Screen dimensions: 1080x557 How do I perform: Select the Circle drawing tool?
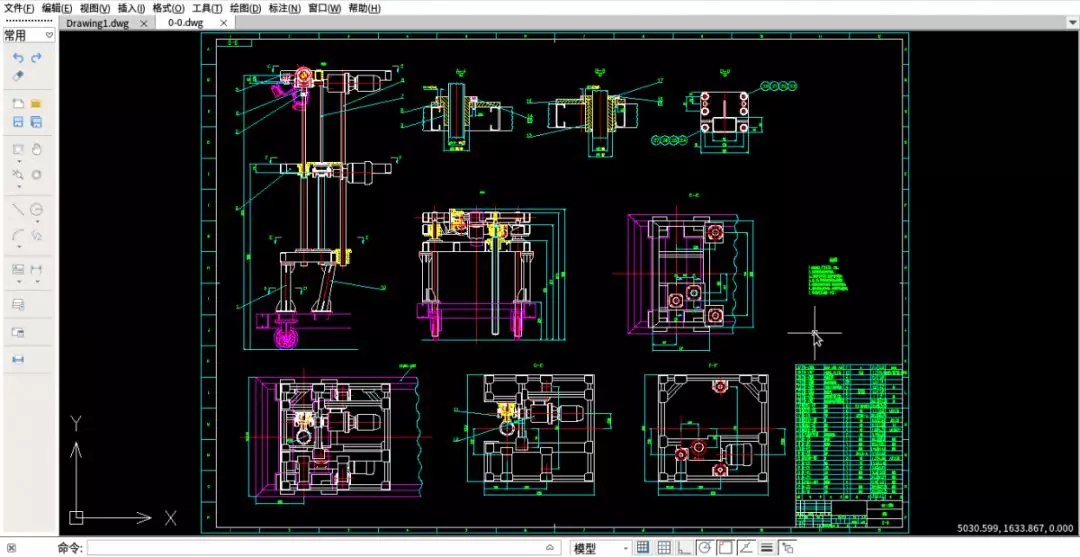[37, 209]
